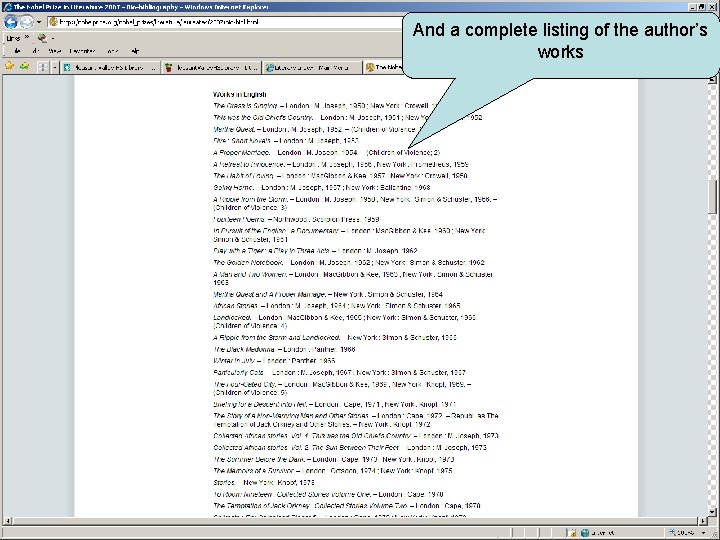Viewport: 720px width, 540px height.
Task: Open the Tools menu
Action: coord(112,51)
